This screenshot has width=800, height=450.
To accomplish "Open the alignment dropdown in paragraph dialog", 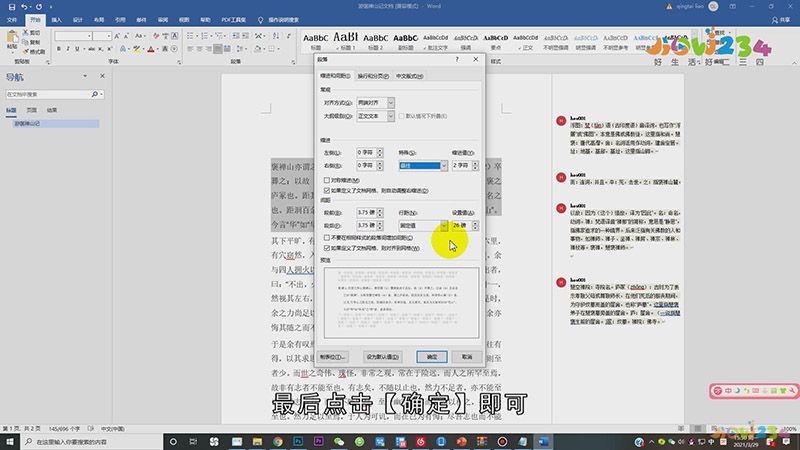I will pos(391,103).
